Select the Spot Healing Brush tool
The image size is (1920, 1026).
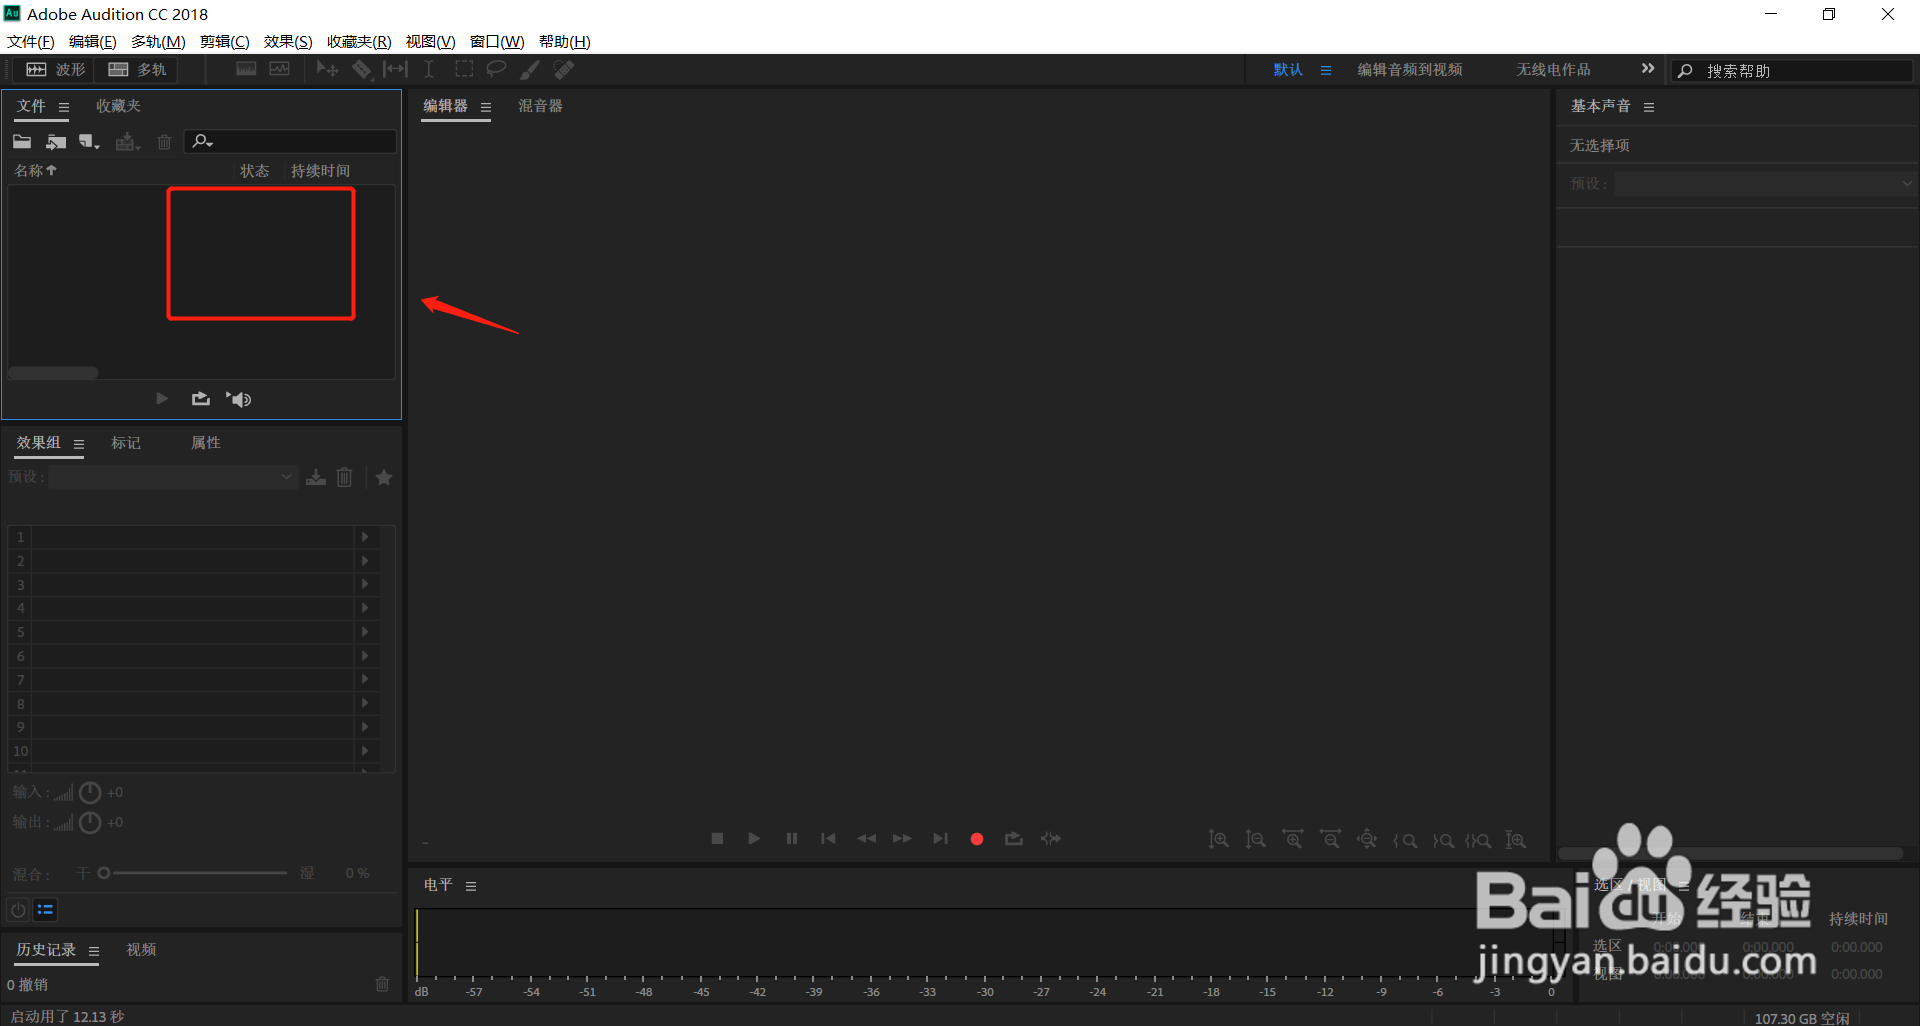point(564,69)
